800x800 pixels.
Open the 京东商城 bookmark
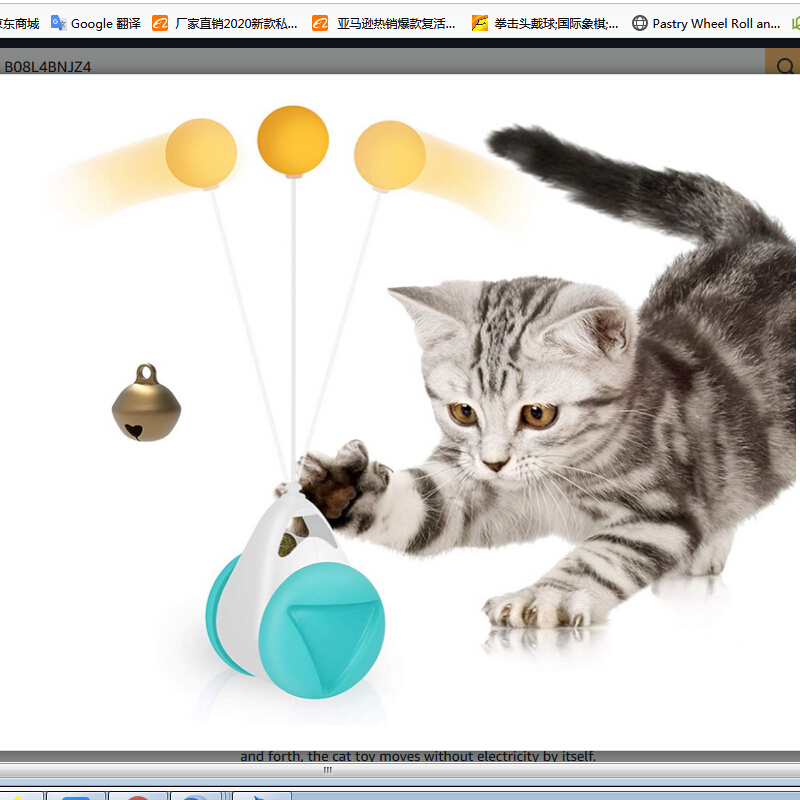pos(19,23)
